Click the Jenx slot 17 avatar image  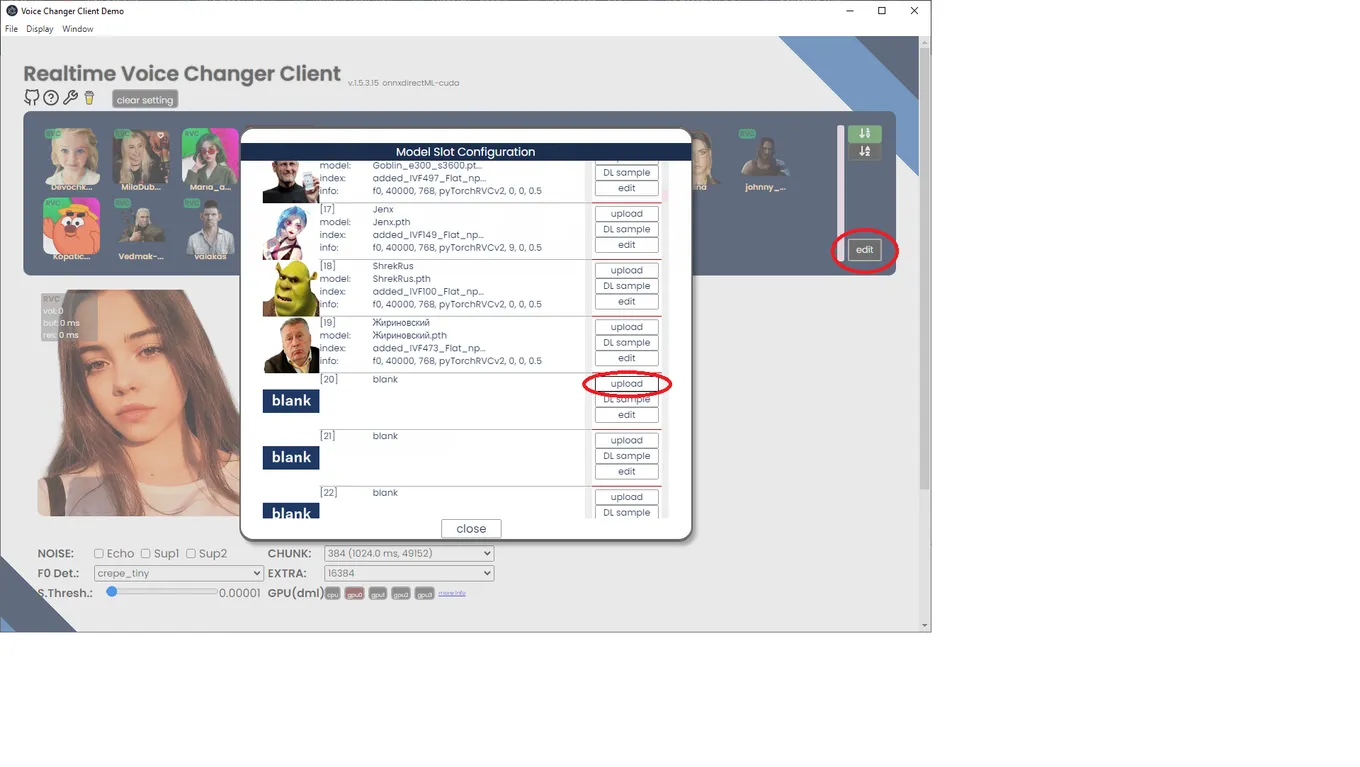click(290, 232)
